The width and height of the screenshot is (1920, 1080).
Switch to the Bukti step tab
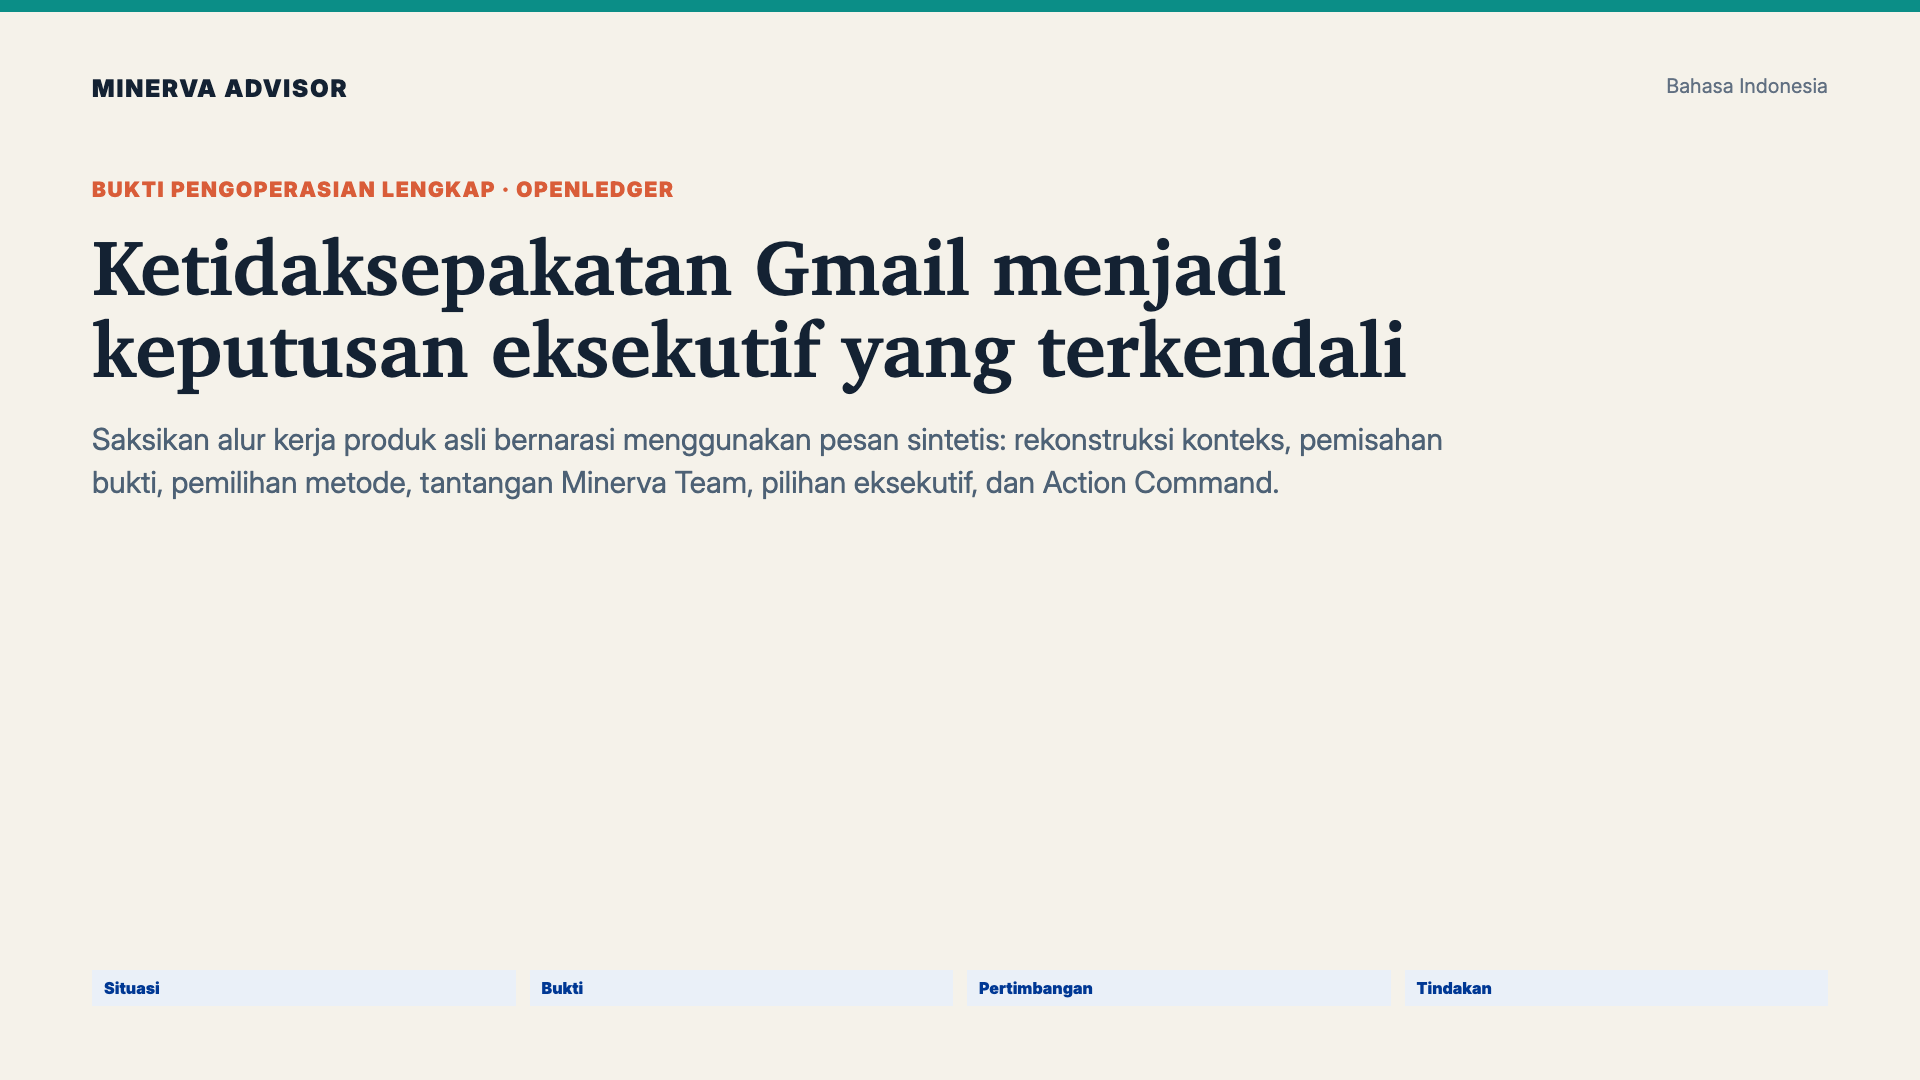pyautogui.click(x=741, y=988)
